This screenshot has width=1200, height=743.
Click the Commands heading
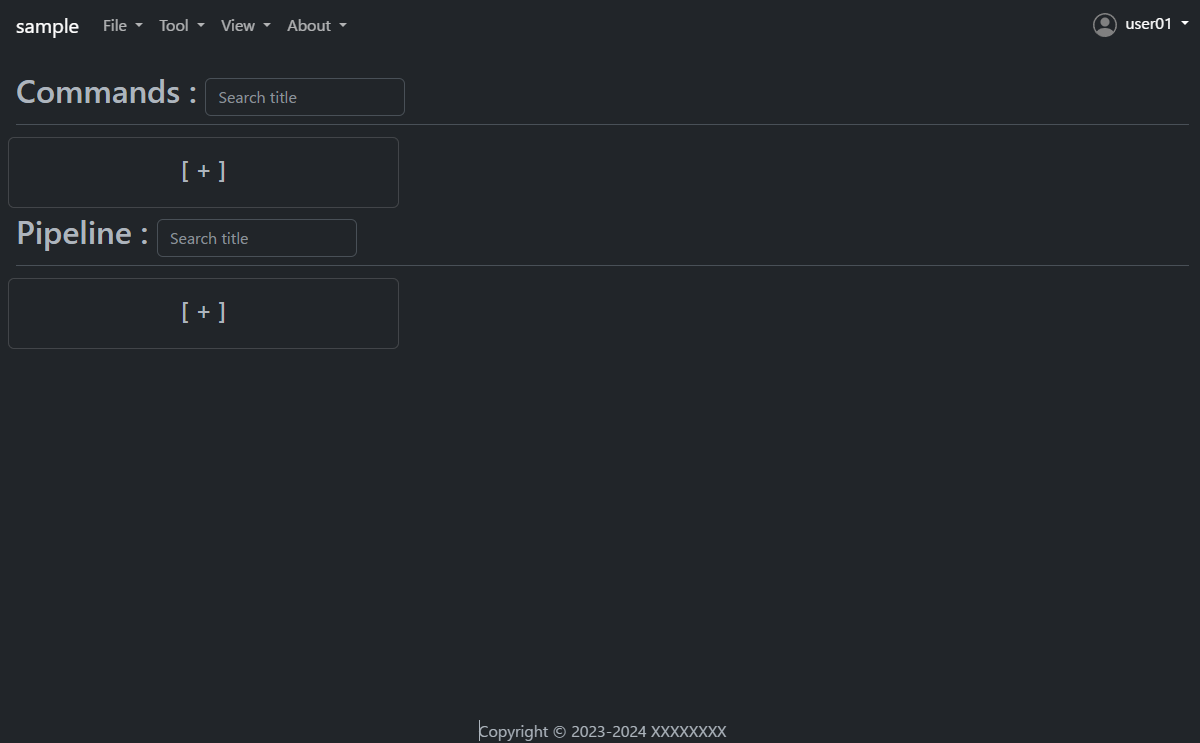(99, 91)
